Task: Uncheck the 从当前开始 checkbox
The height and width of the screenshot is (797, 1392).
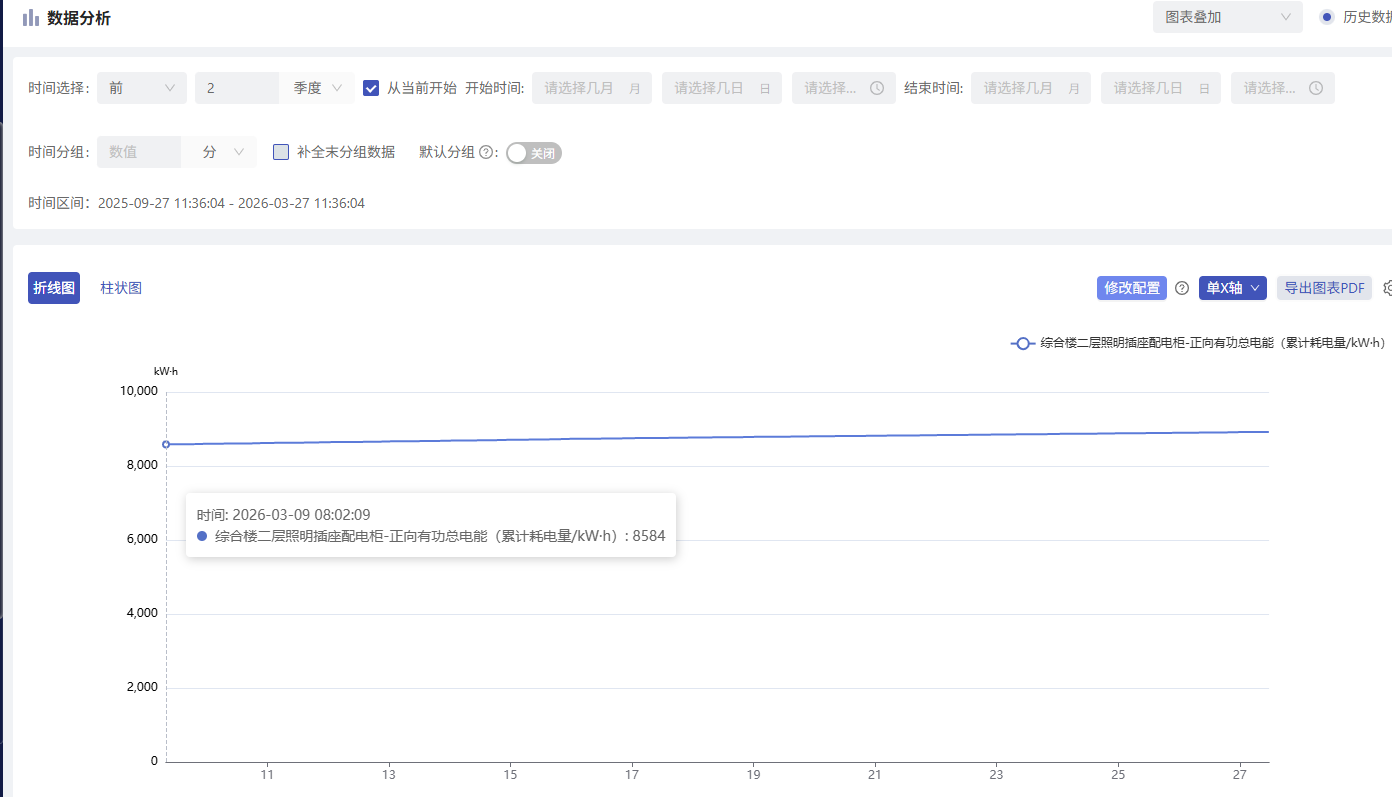Action: (x=371, y=88)
